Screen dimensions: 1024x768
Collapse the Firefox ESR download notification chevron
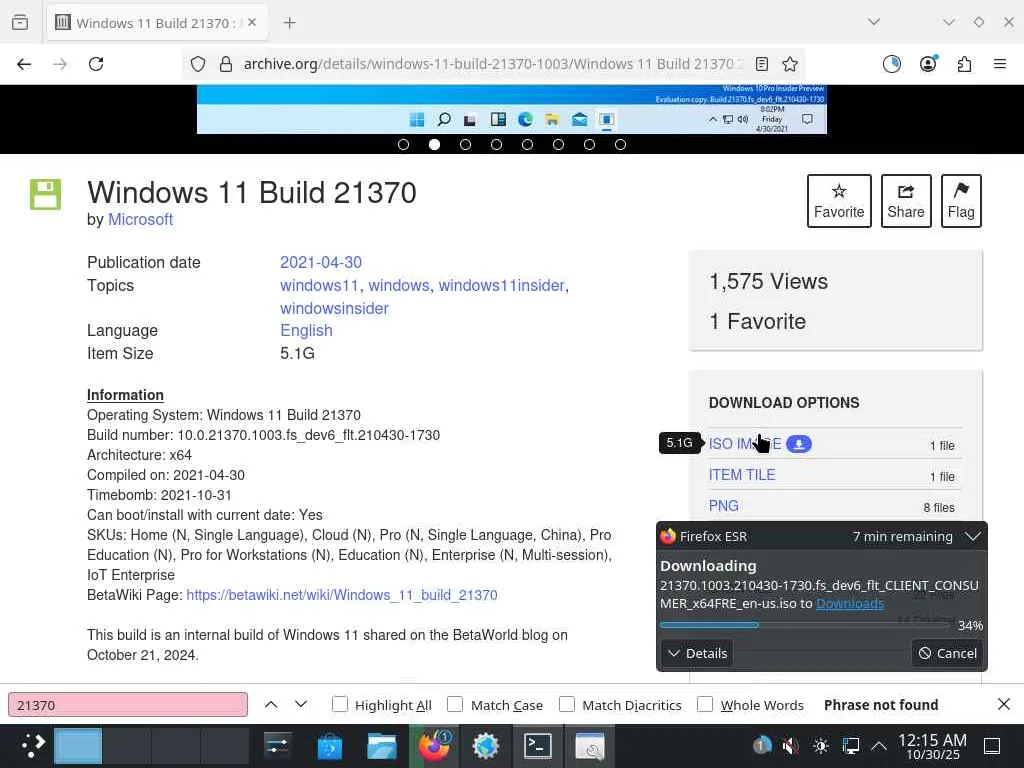pyautogui.click(x=973, y=536)
